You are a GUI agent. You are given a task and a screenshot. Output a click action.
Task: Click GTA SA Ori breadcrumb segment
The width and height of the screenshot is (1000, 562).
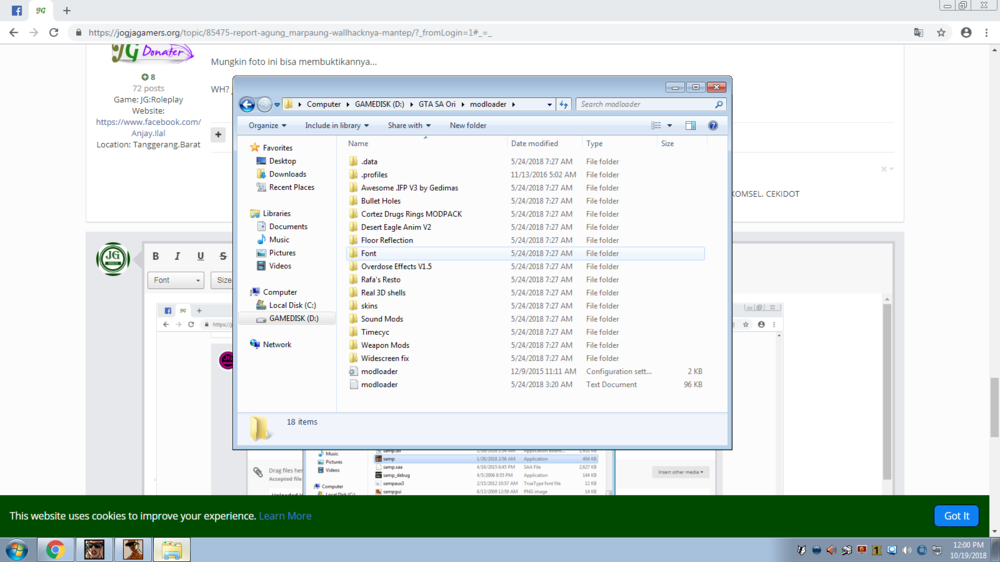[x=437, y=104]
